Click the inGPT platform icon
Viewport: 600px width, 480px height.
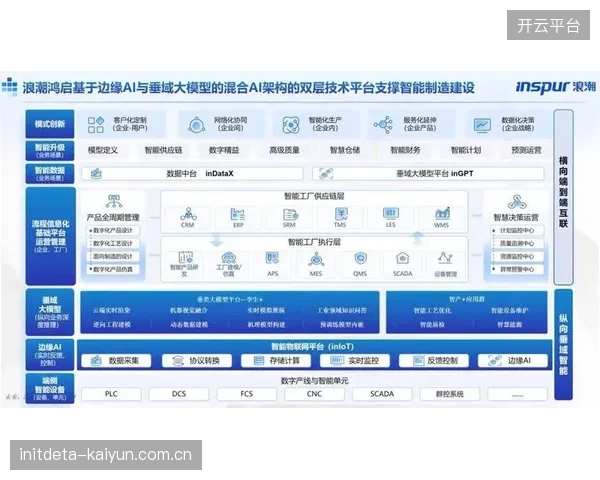coord(326,174)
